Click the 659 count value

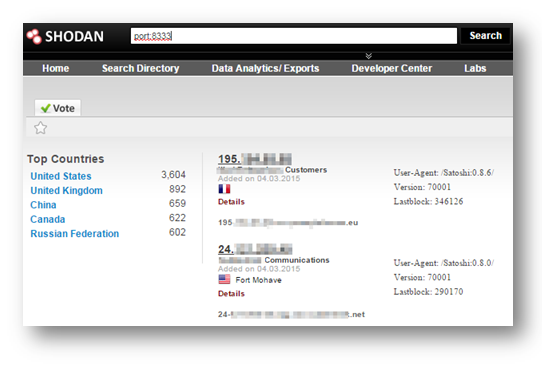point(177,203)
